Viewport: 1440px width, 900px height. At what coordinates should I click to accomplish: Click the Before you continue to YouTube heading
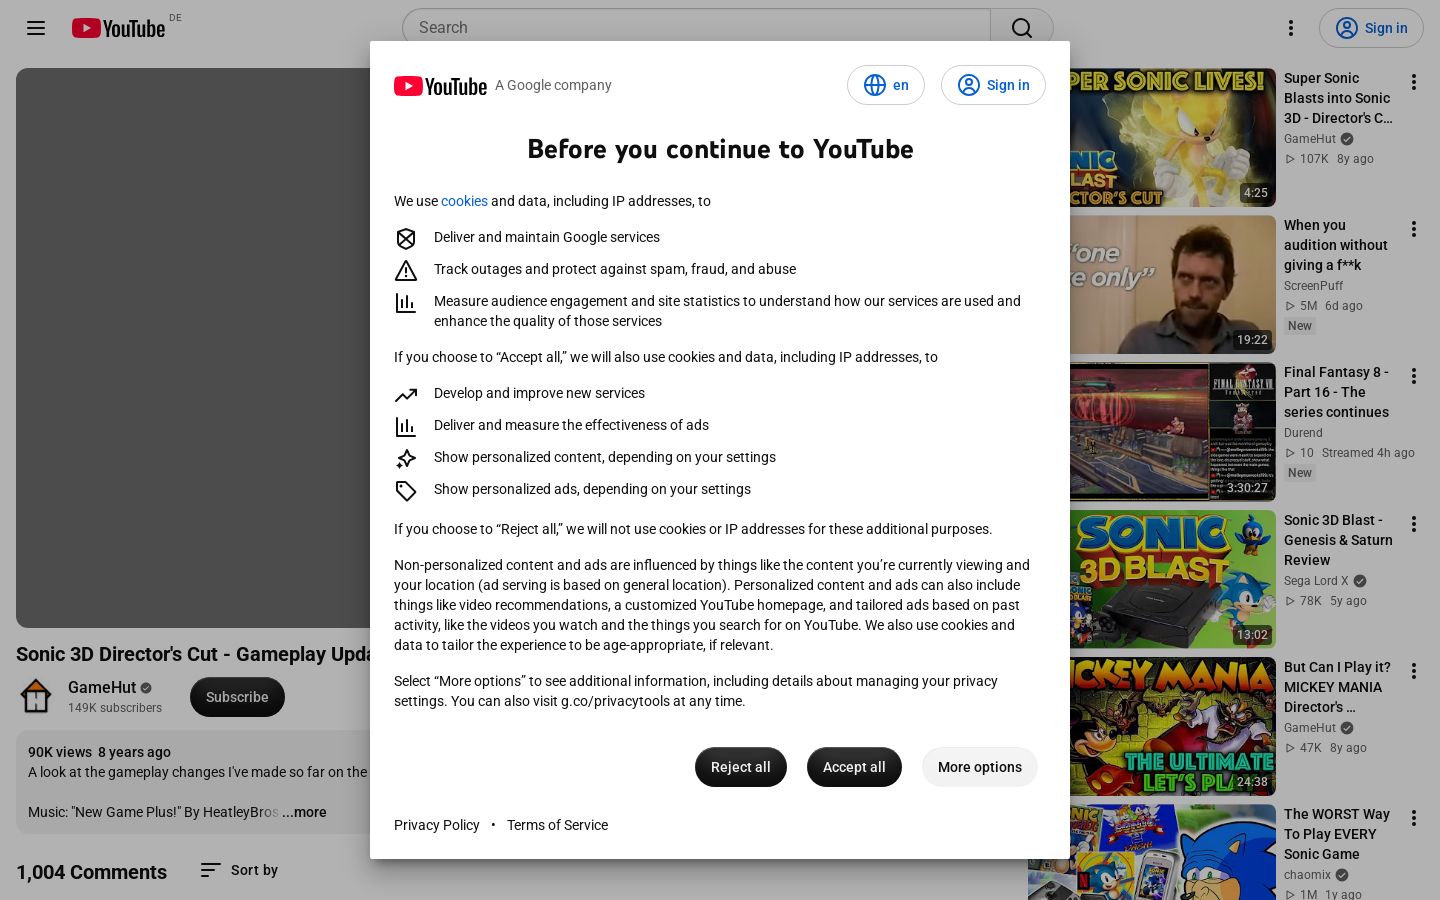click(720, 149)
